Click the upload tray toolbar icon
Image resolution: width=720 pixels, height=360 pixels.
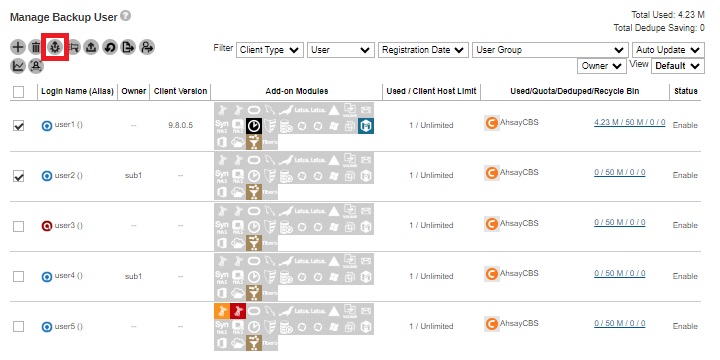pyautogui.click(x=91, y=47)
